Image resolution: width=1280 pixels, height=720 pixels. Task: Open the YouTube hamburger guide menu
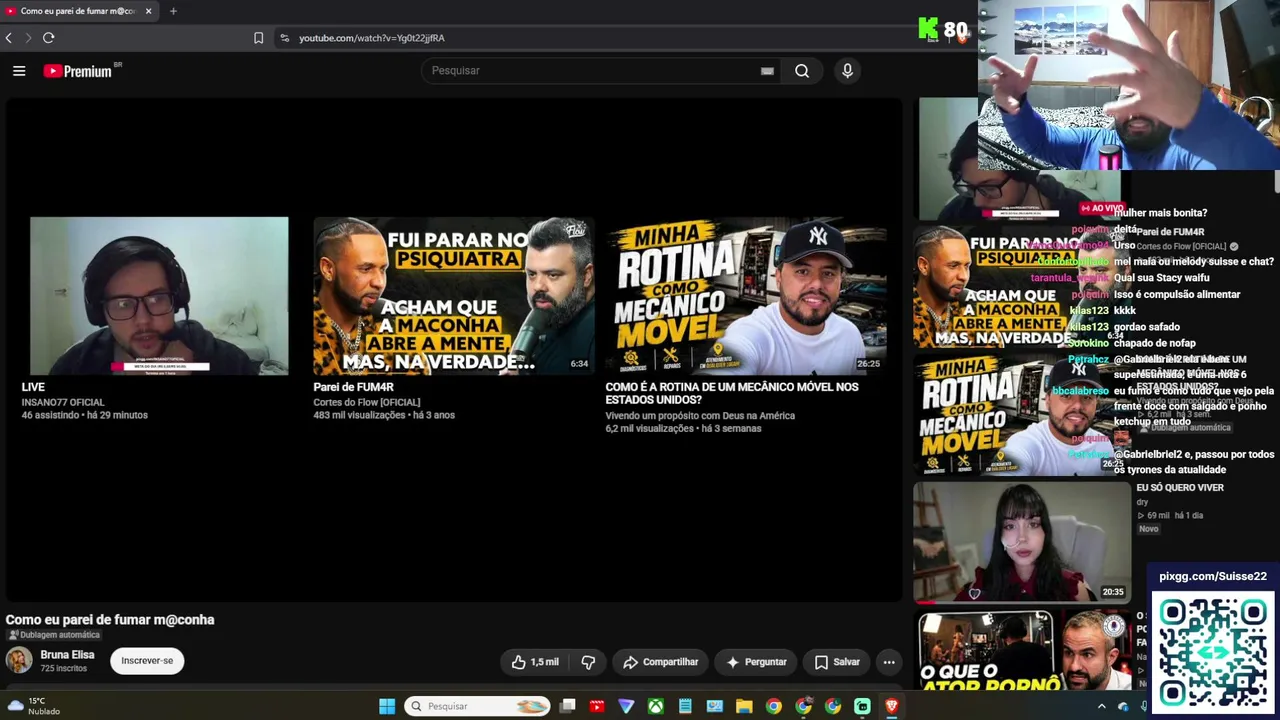[19, 71]
